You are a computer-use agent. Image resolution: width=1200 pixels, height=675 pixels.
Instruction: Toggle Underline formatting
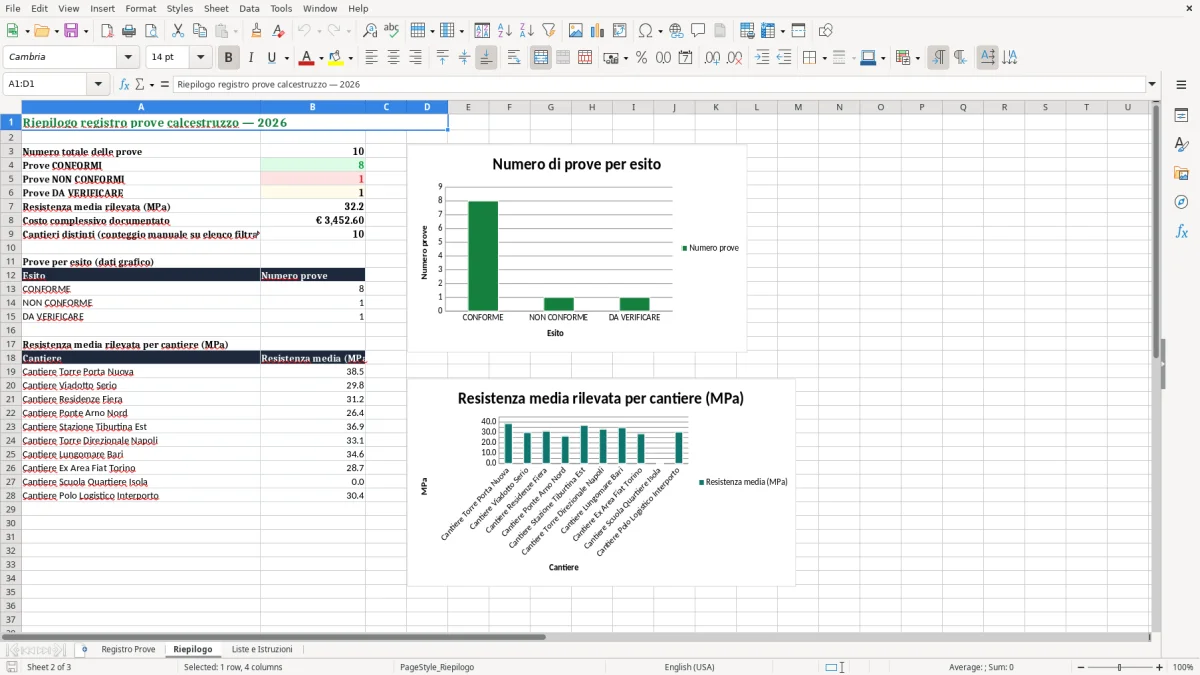(x=272, y=58)
